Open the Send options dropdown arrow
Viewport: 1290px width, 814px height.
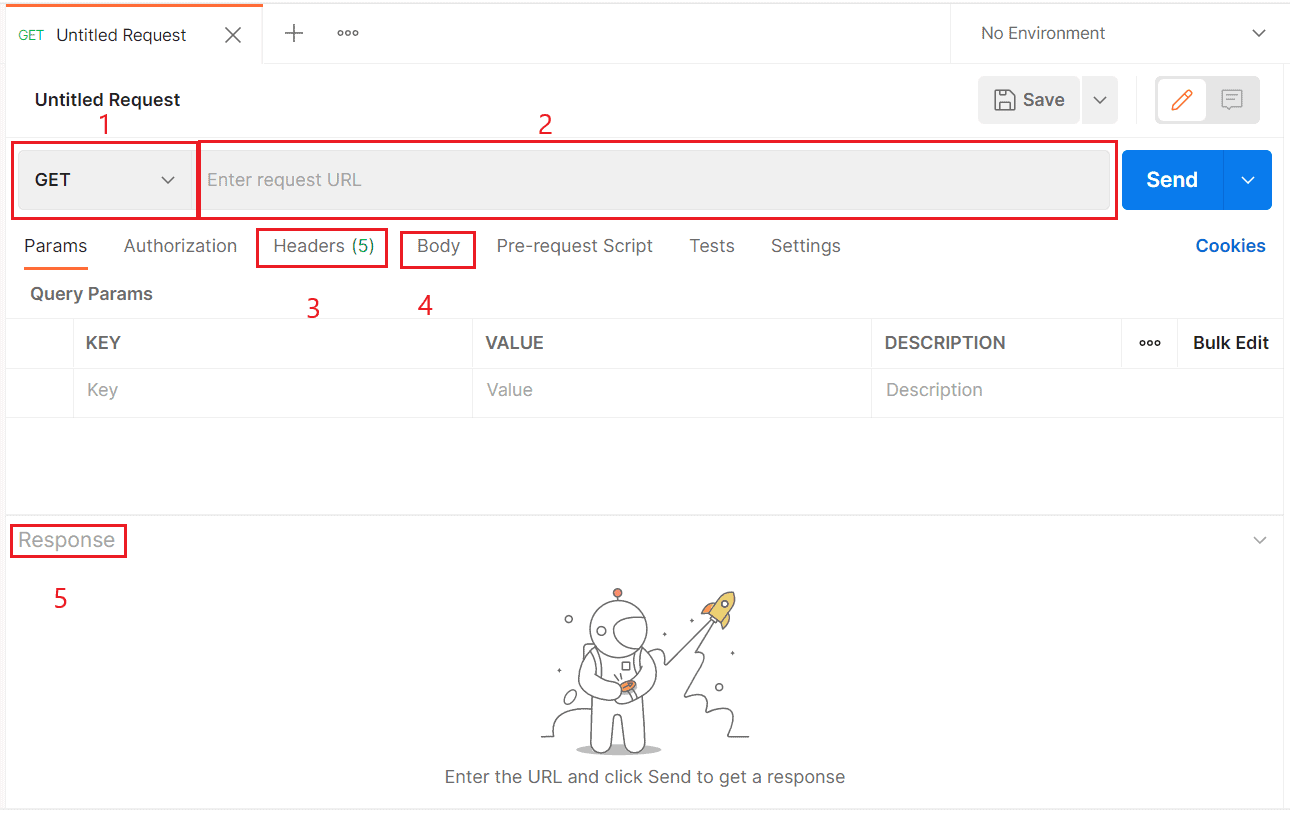(1247, 179)
